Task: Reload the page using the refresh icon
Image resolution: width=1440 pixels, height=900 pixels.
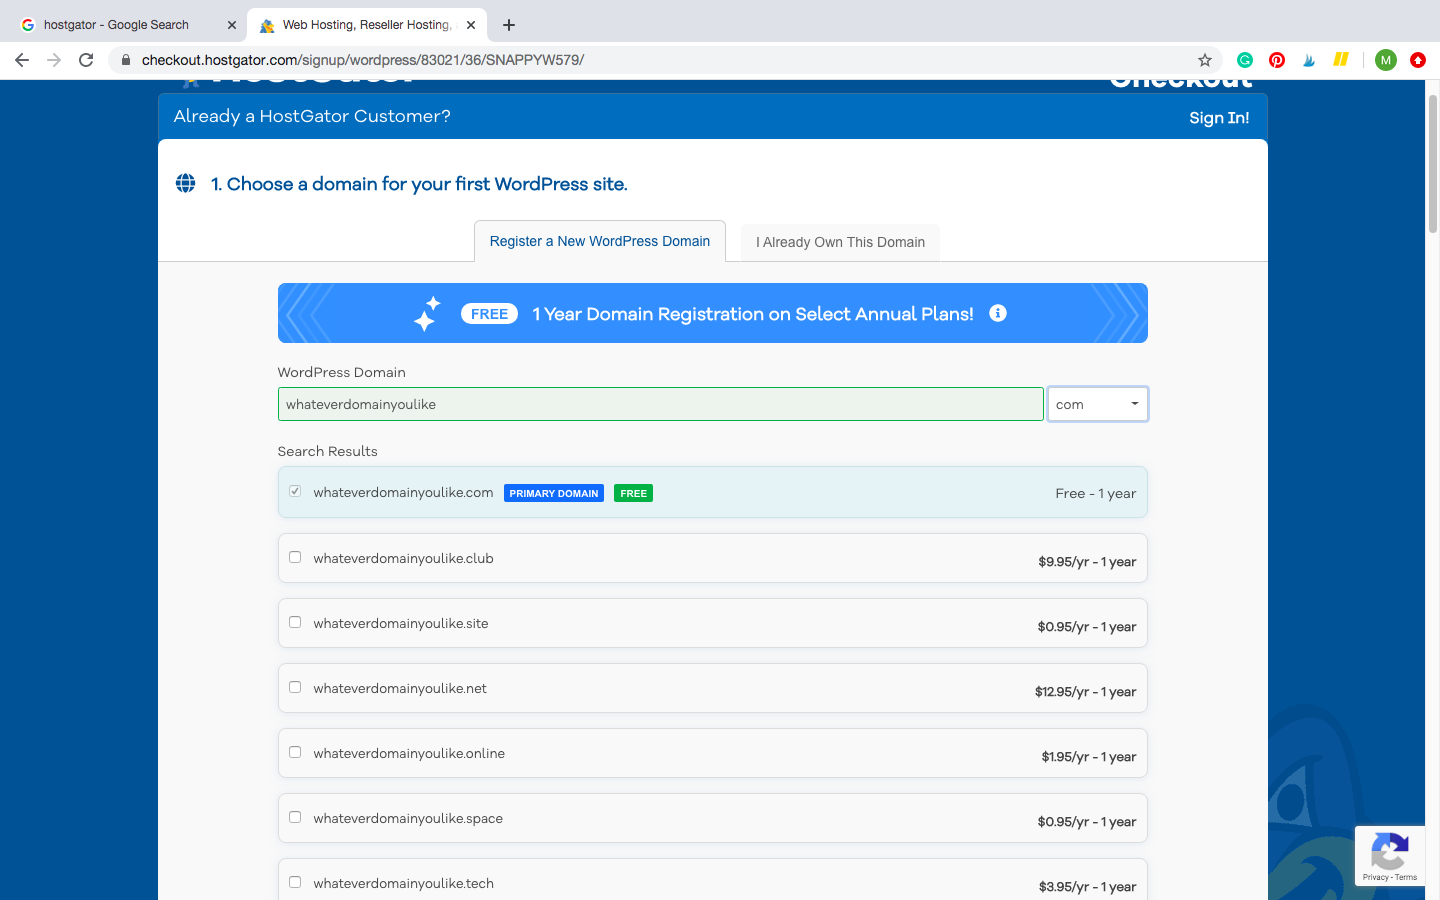Action: (x=86, y=60)
